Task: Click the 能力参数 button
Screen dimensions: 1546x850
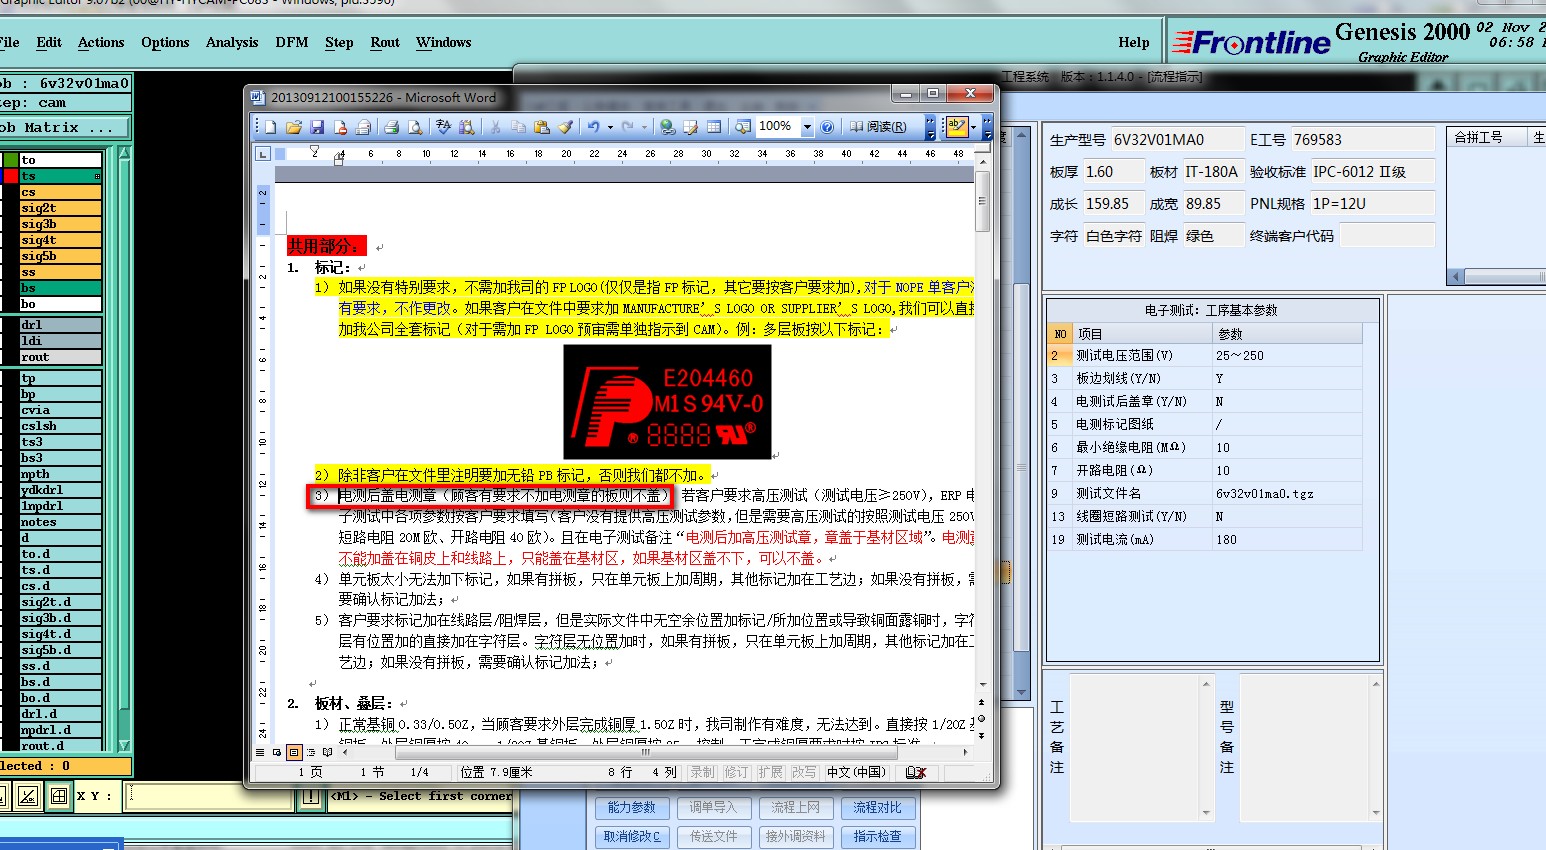Action: [631, 807]
